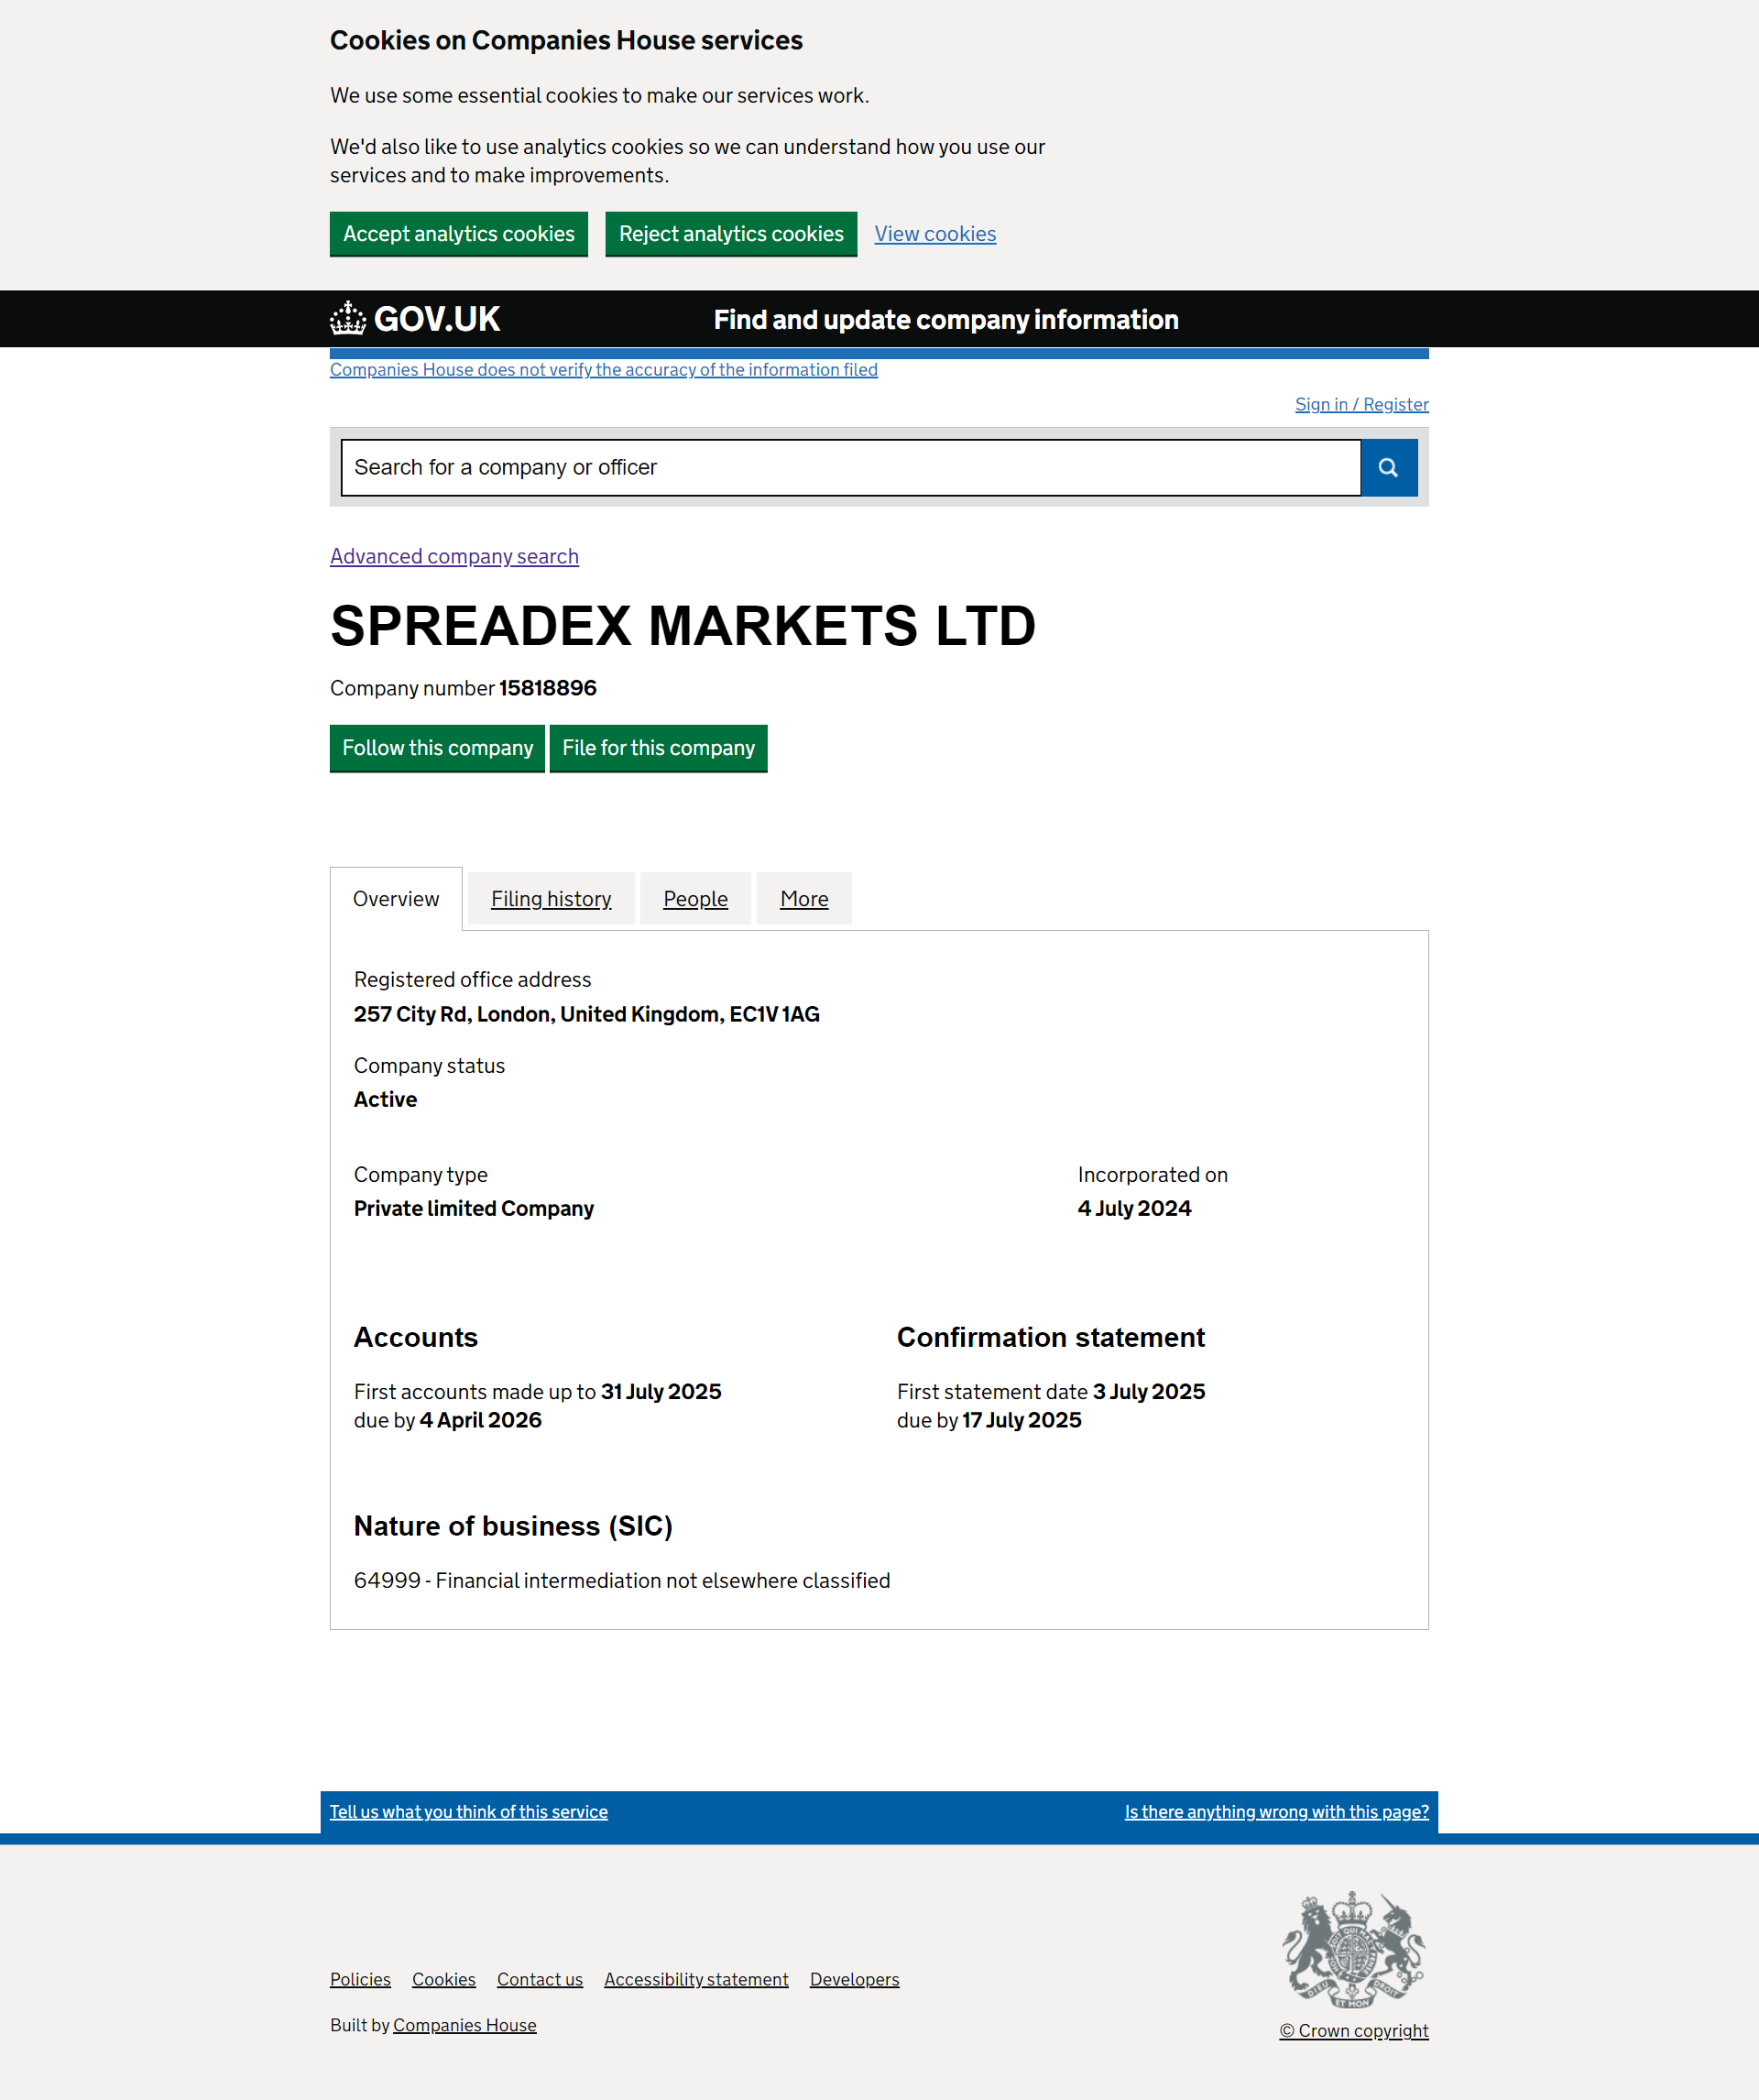Open the Developers footer link
Screen dimensions: 1759x2100
click(854, 1979)
